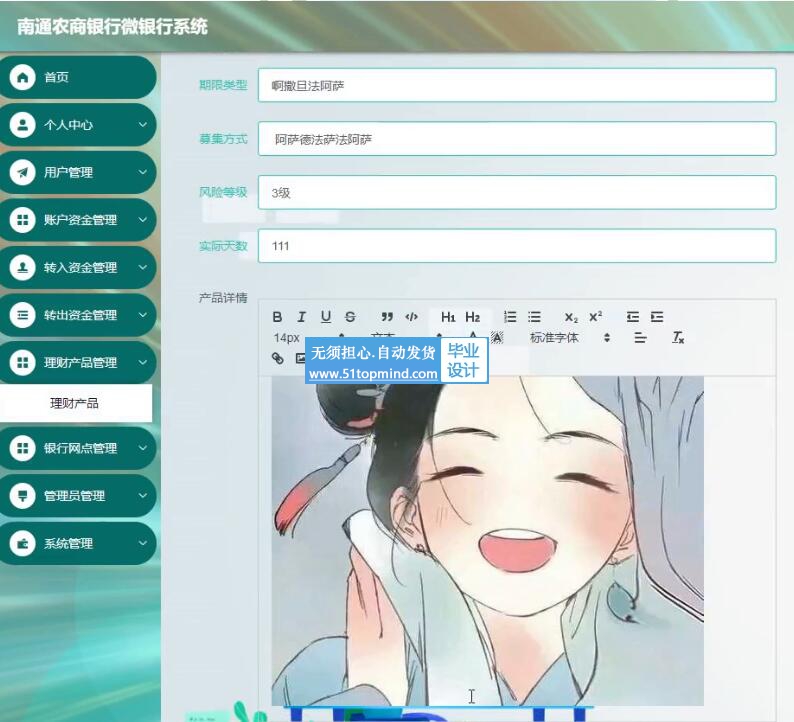Insert a blockquote in editor
The width and height of the screenshot is (794, 722).
[x=387, y=317]
